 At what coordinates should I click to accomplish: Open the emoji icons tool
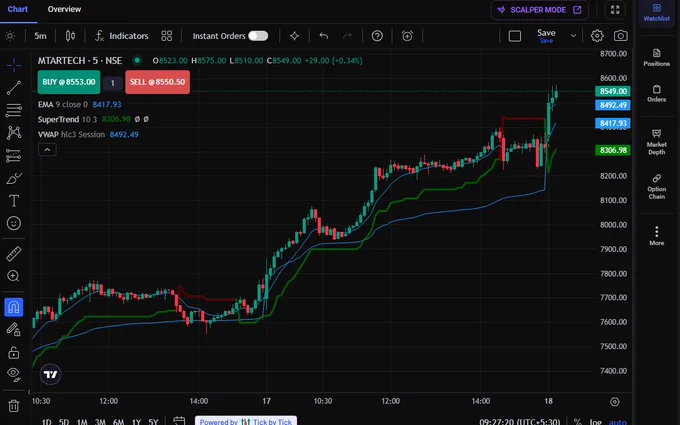pyautogui.click(x=14, y=223)
